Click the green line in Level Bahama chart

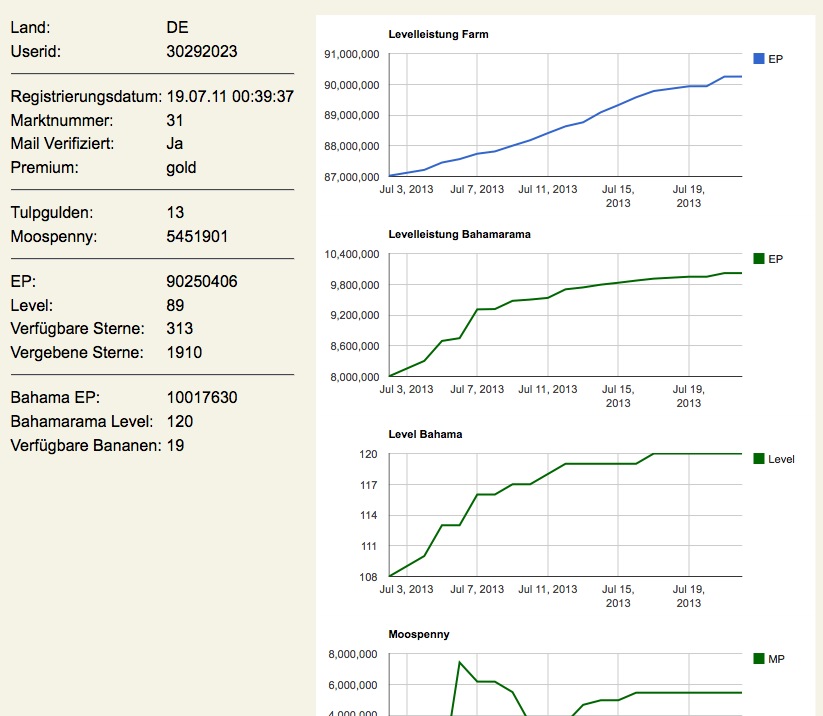[x=565, y=464]
